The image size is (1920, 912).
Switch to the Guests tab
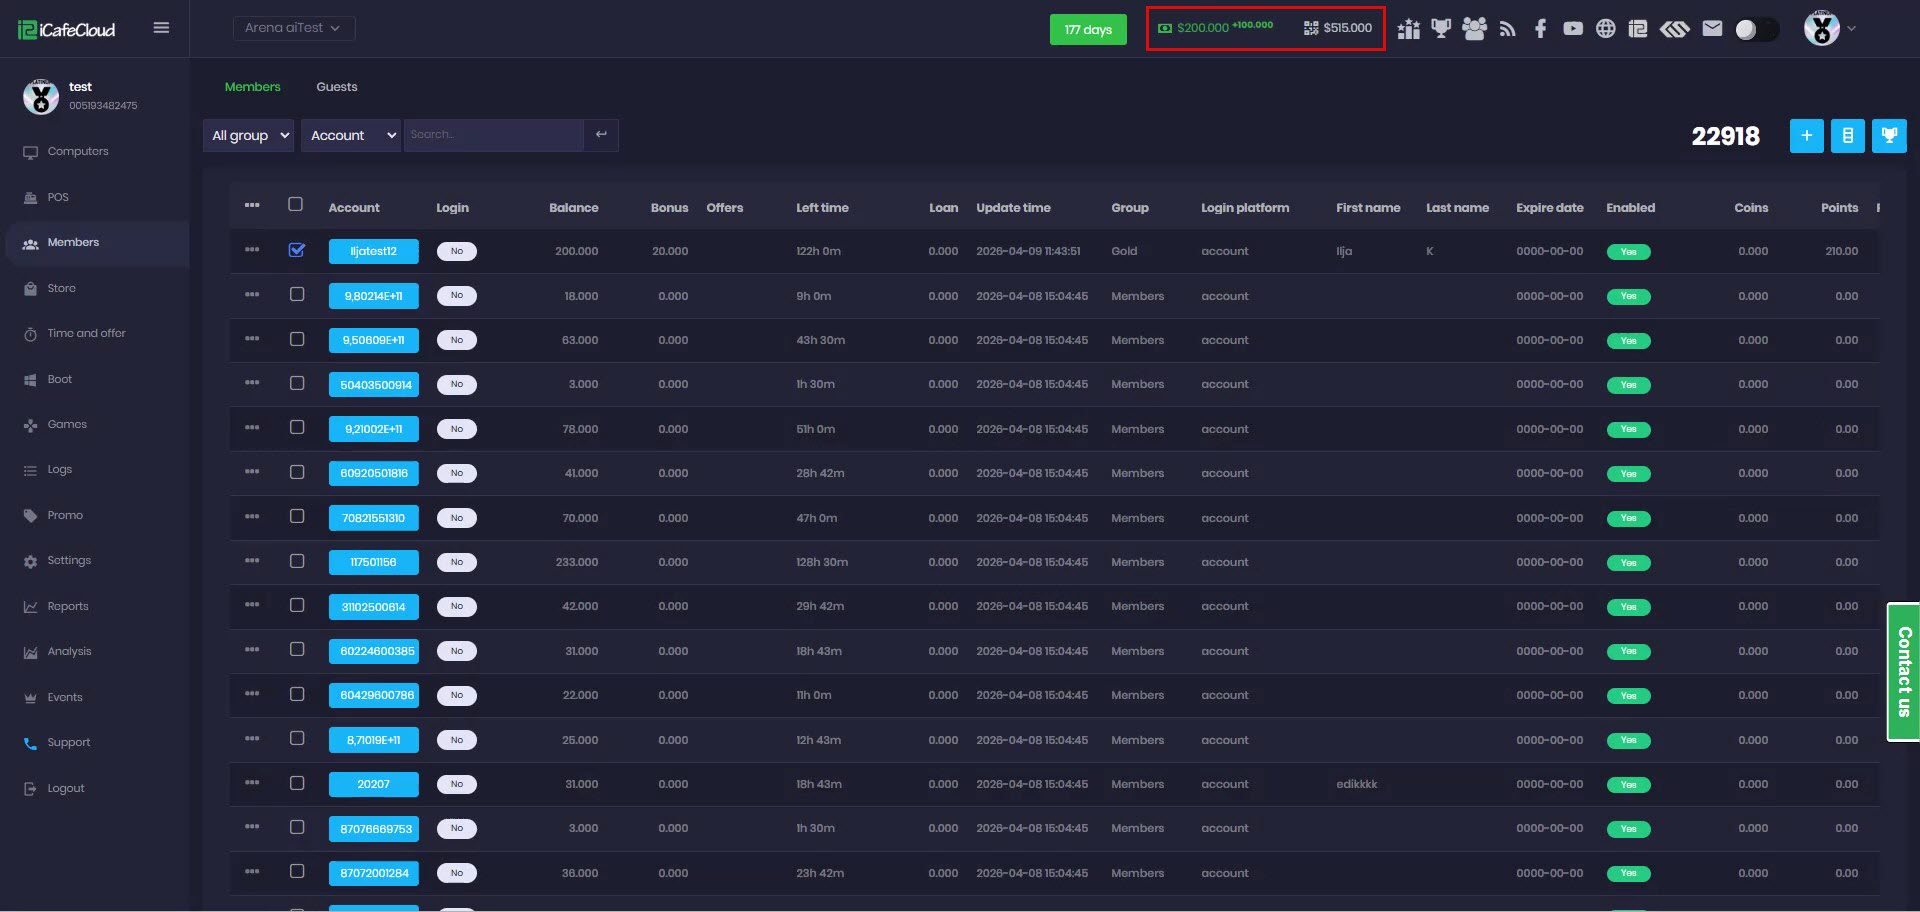(x=337, y=87)
